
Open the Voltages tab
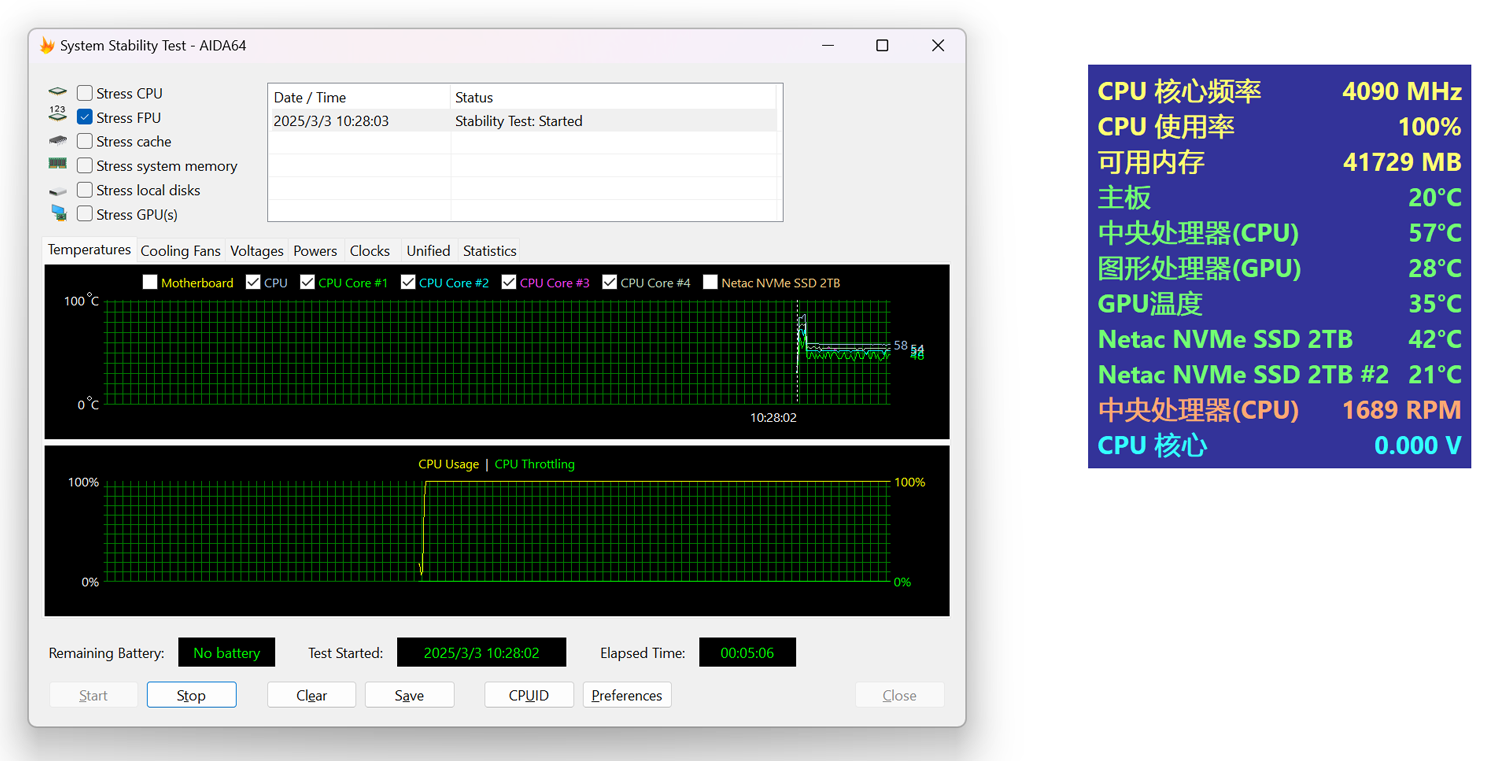[x=257, y=251]
